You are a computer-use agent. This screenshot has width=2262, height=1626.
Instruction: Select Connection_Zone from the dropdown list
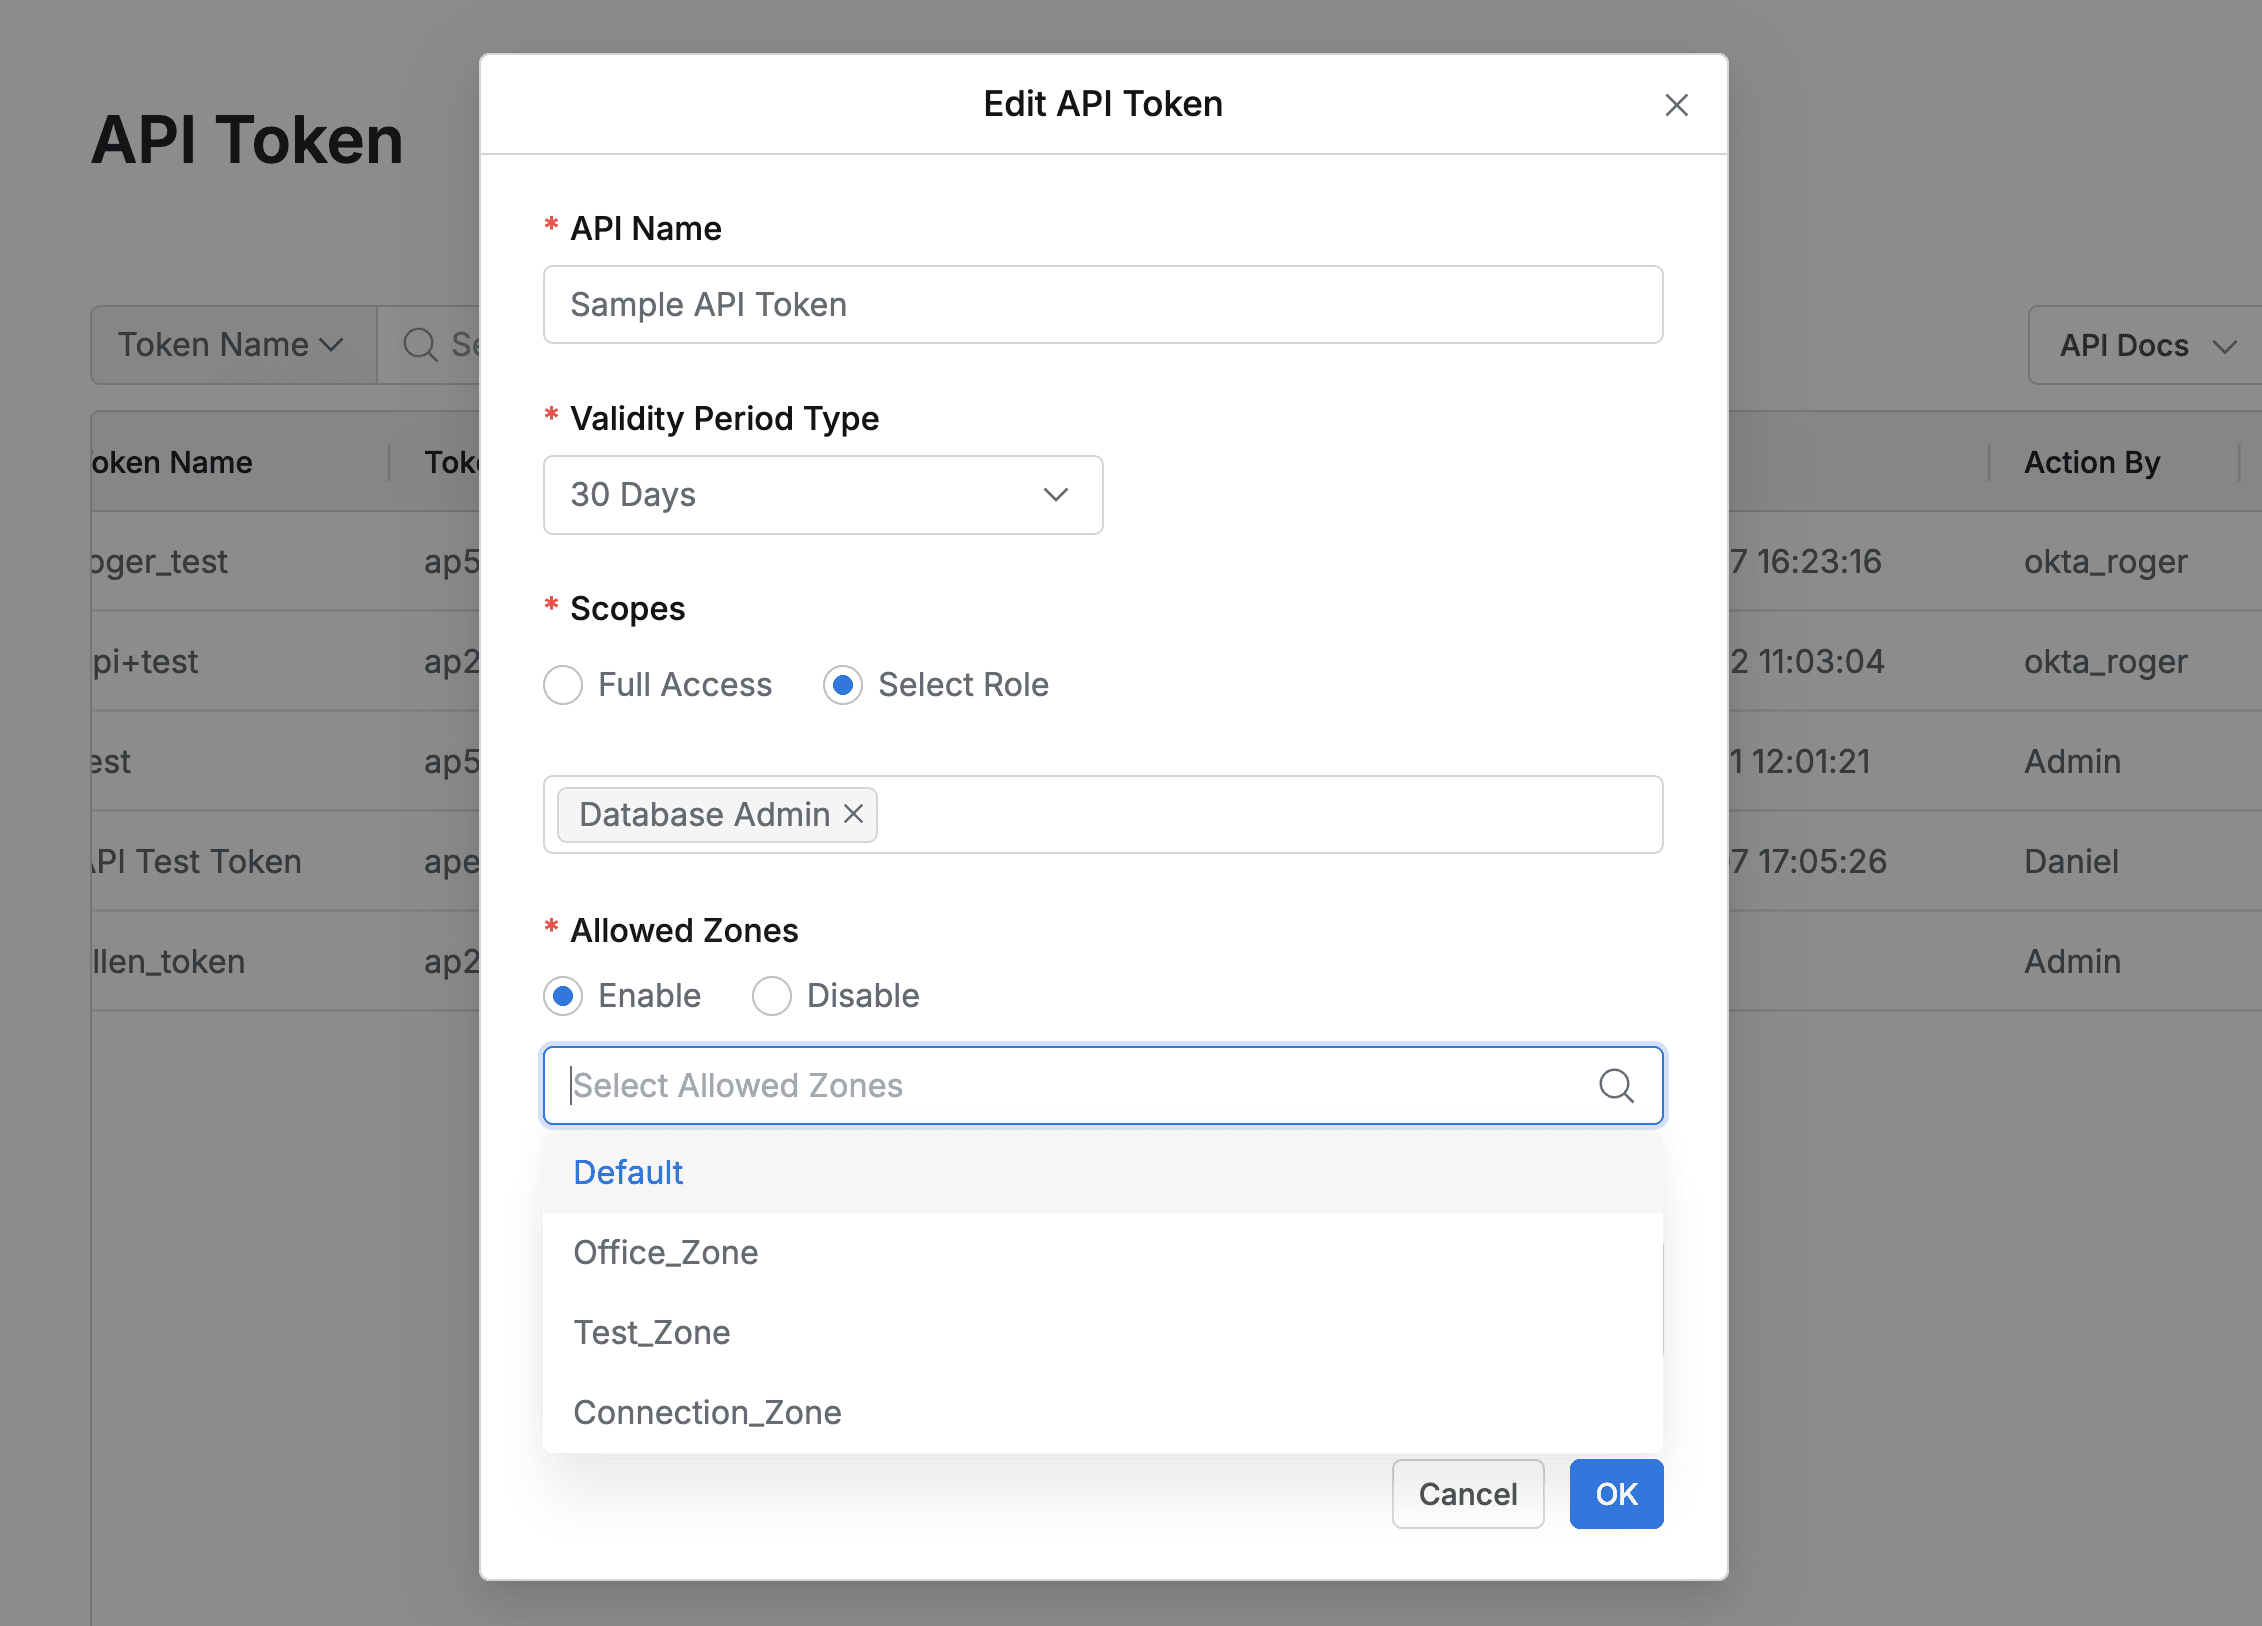tap(707, 1412)
